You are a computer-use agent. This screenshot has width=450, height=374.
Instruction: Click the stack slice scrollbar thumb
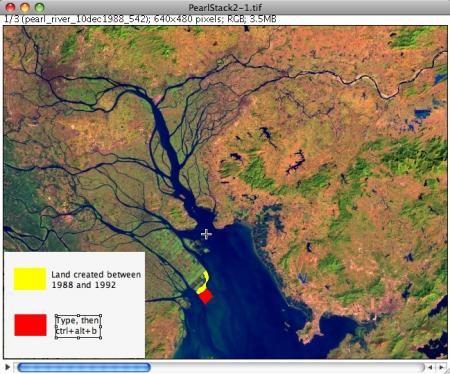[84, 367]
